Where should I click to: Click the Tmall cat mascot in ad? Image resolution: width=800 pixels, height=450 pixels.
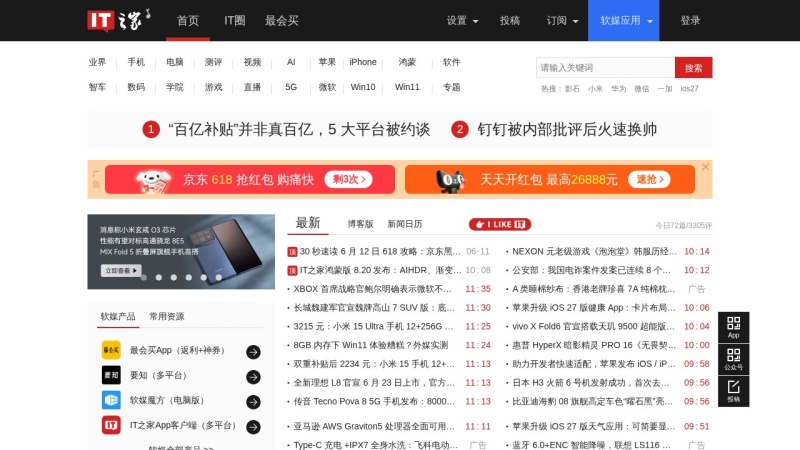[x=451, y=181]
